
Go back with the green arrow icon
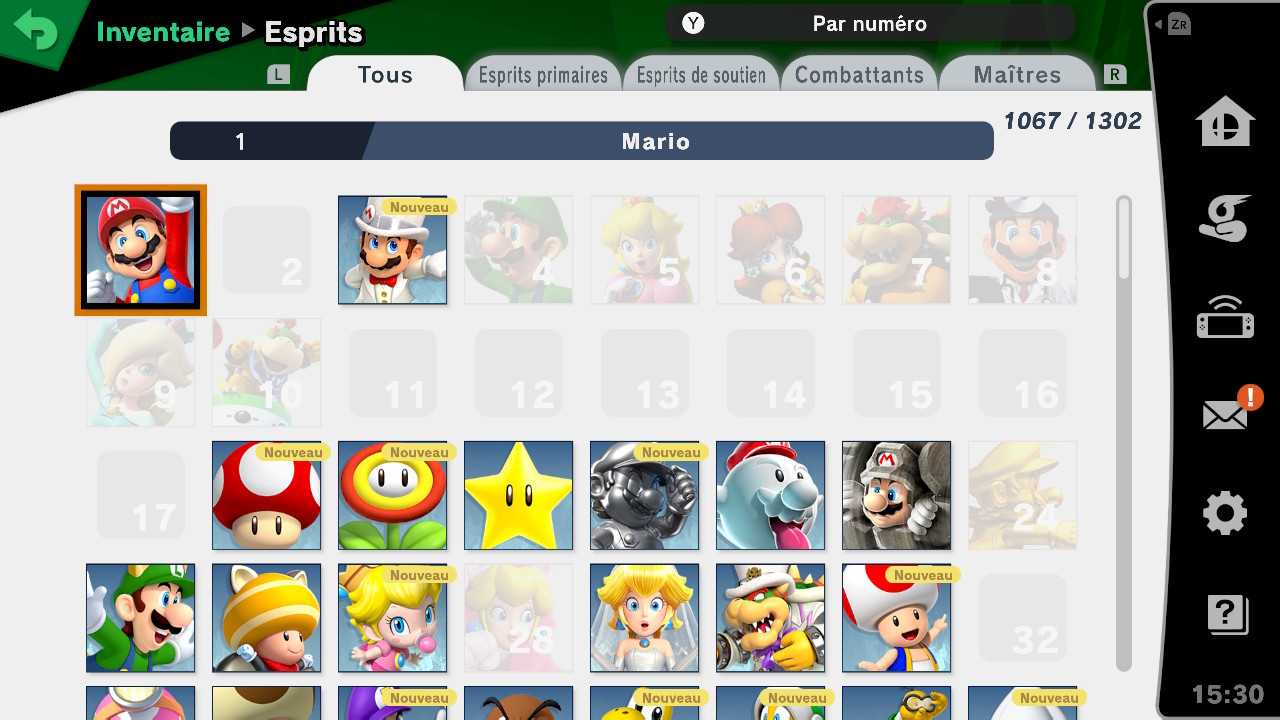pyautogui.click(x=36, y=30)
